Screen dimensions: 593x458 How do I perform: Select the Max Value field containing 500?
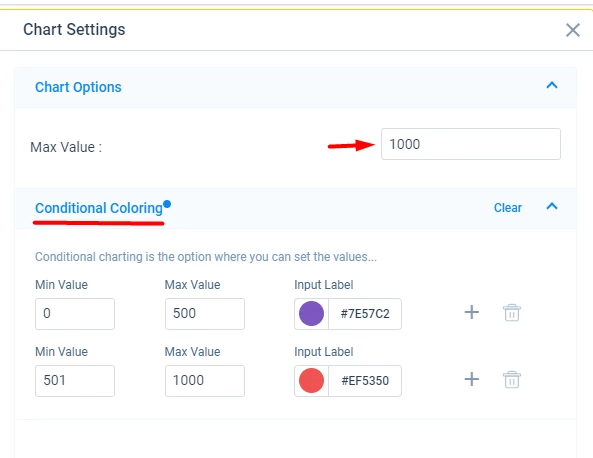tap(205, 314)
